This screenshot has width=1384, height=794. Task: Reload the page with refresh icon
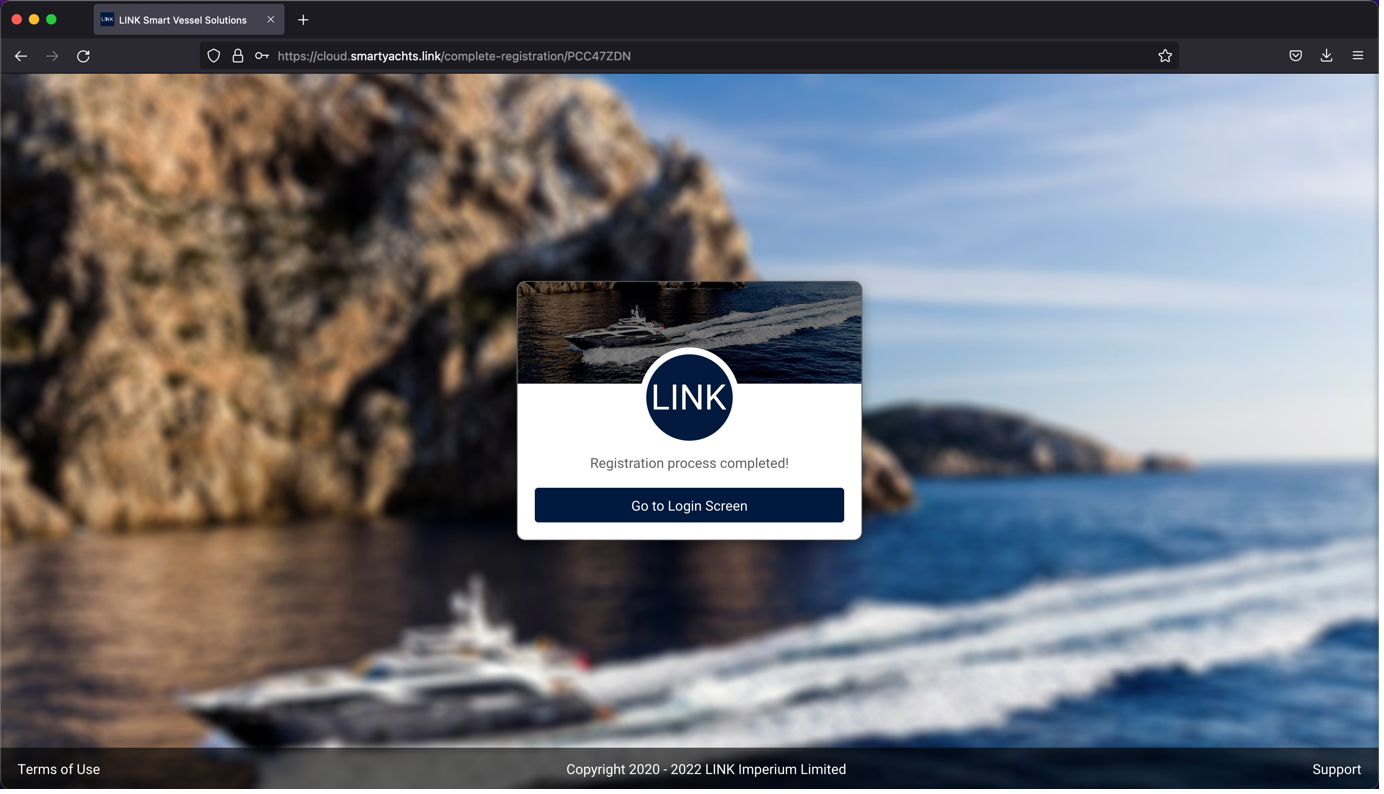coord(84,57)
